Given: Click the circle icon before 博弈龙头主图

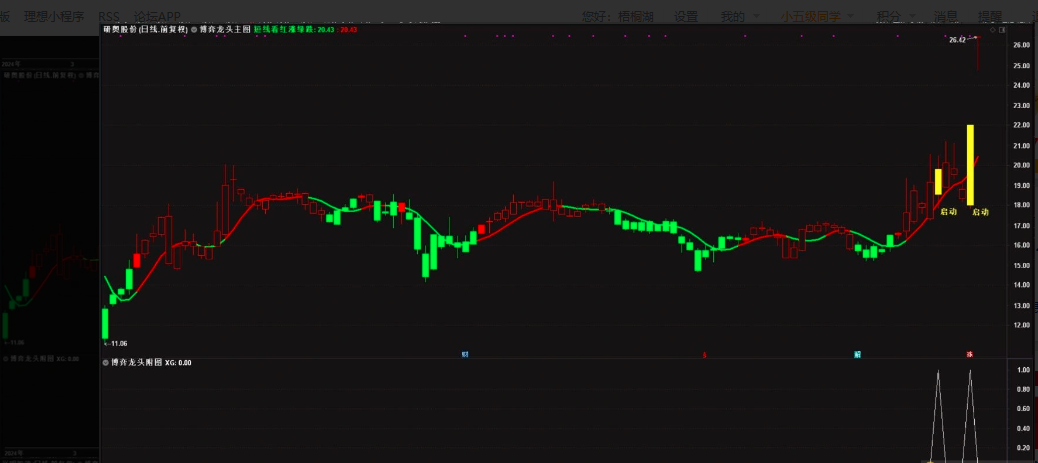Looking at the screenshot, I should (x=194, y=30).
